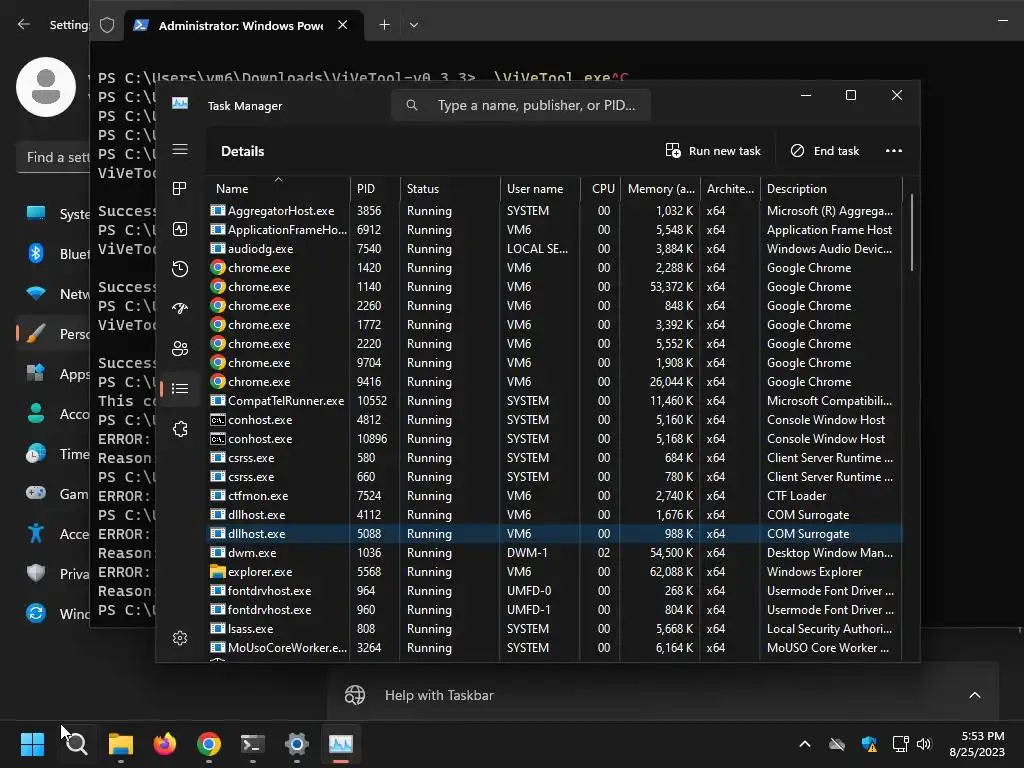The height and width of the screenshot is (768, 1024).
Task: Open a new terminal tab
Action: pyautogui.click(x=384, y=25)
